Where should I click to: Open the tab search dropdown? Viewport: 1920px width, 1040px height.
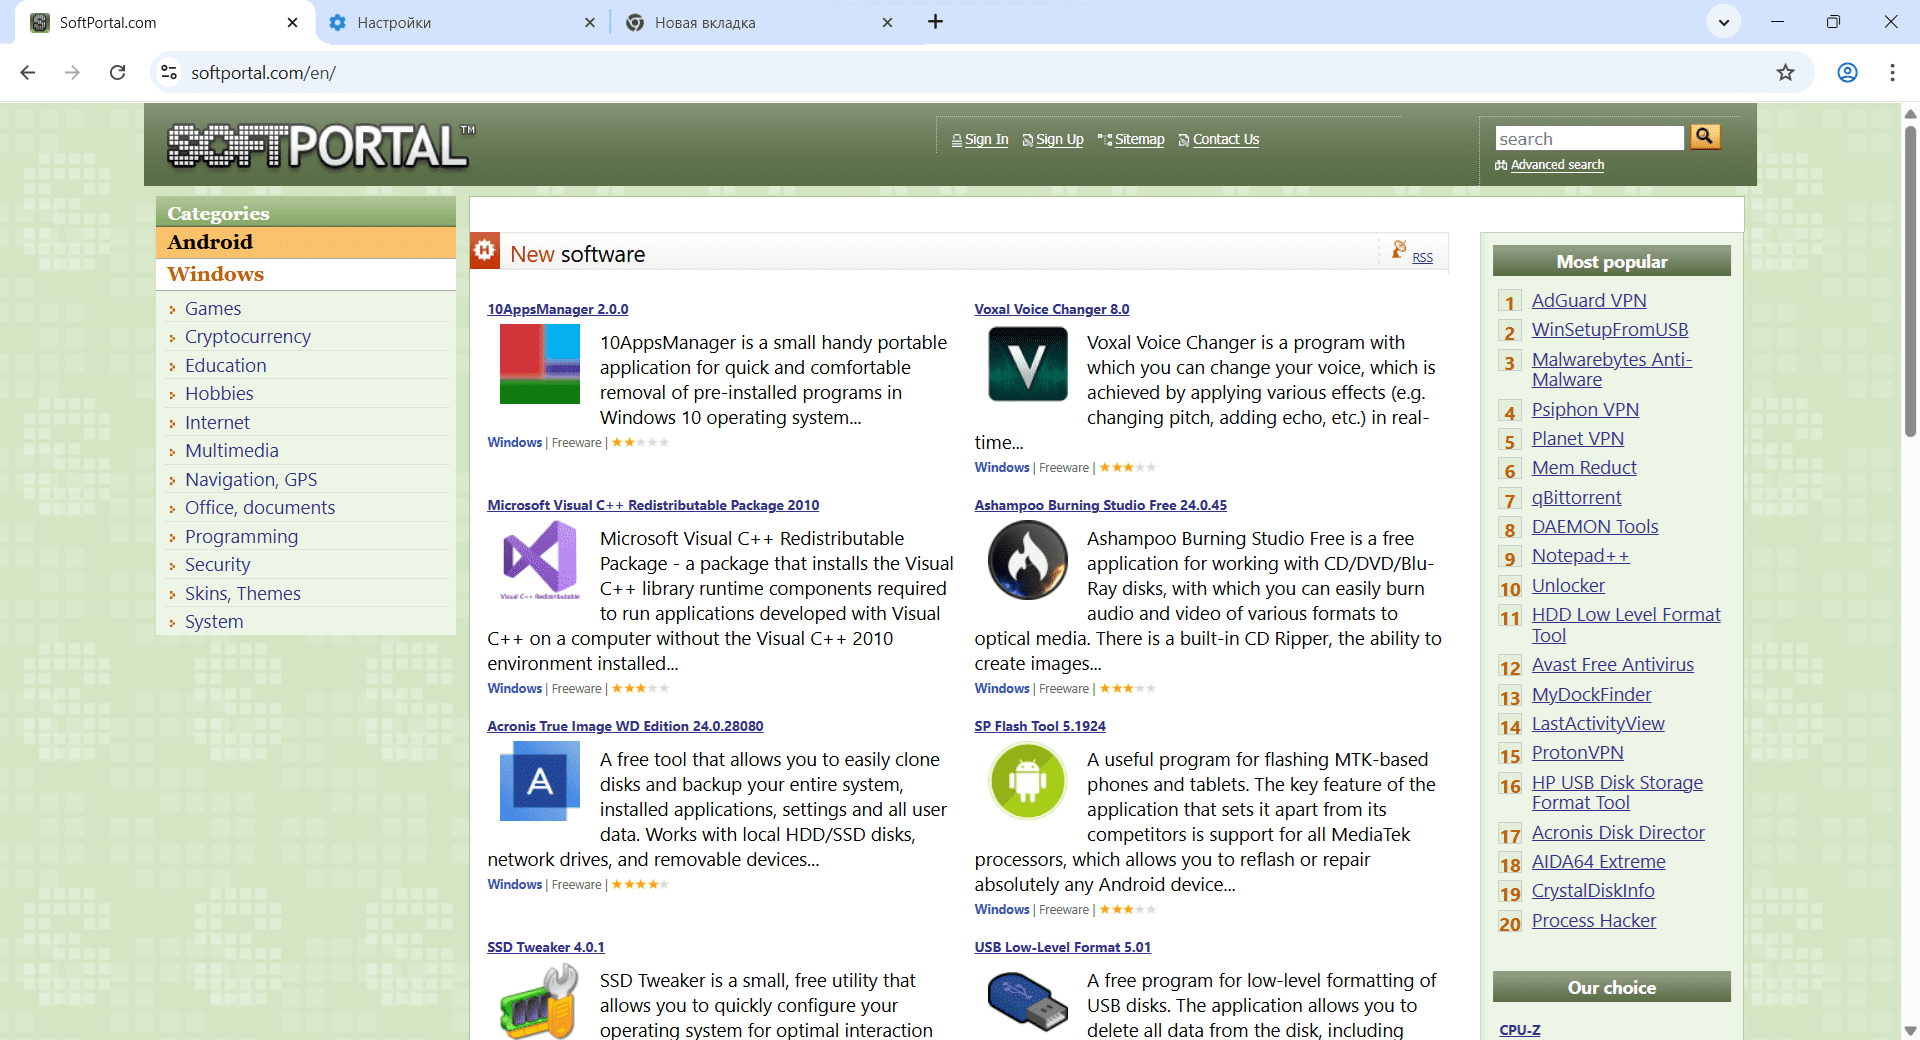(1723, 22)
